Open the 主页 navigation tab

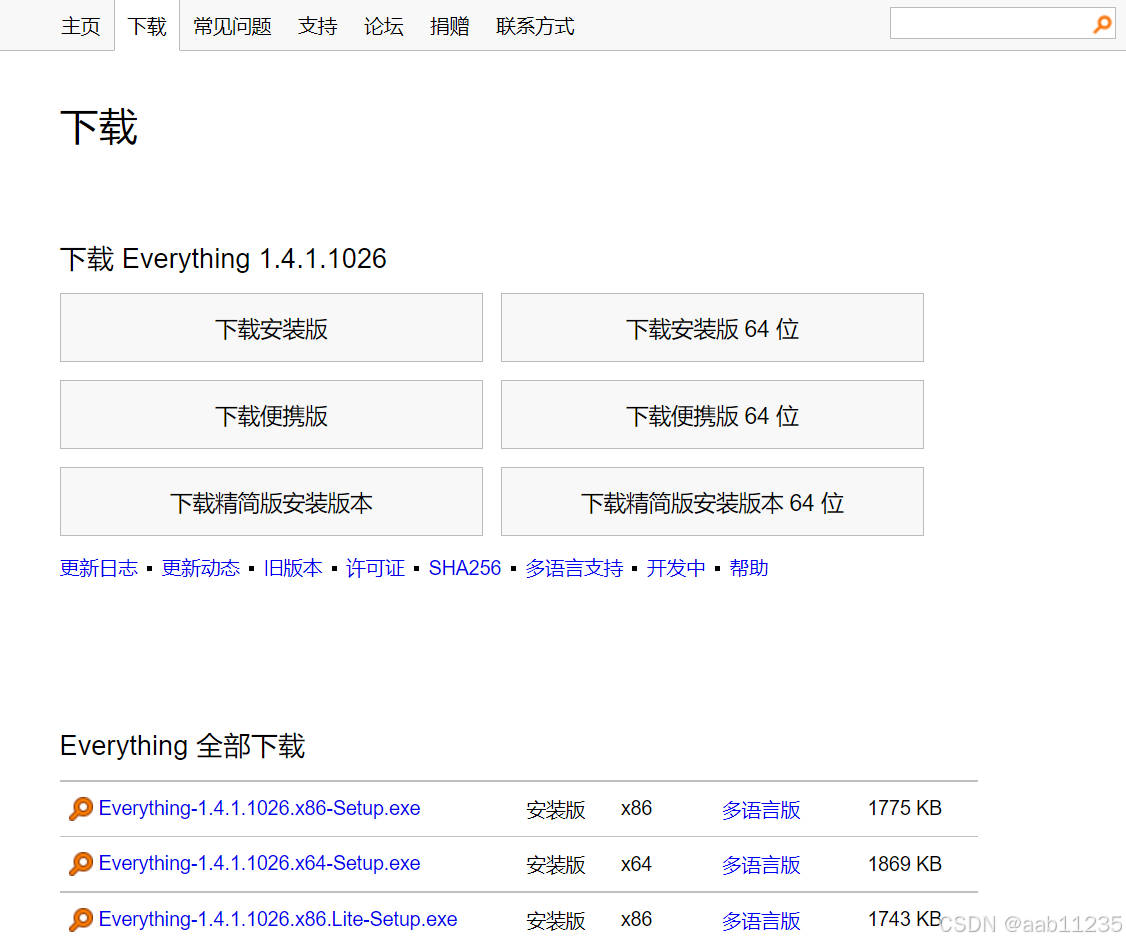pos(80,27)
